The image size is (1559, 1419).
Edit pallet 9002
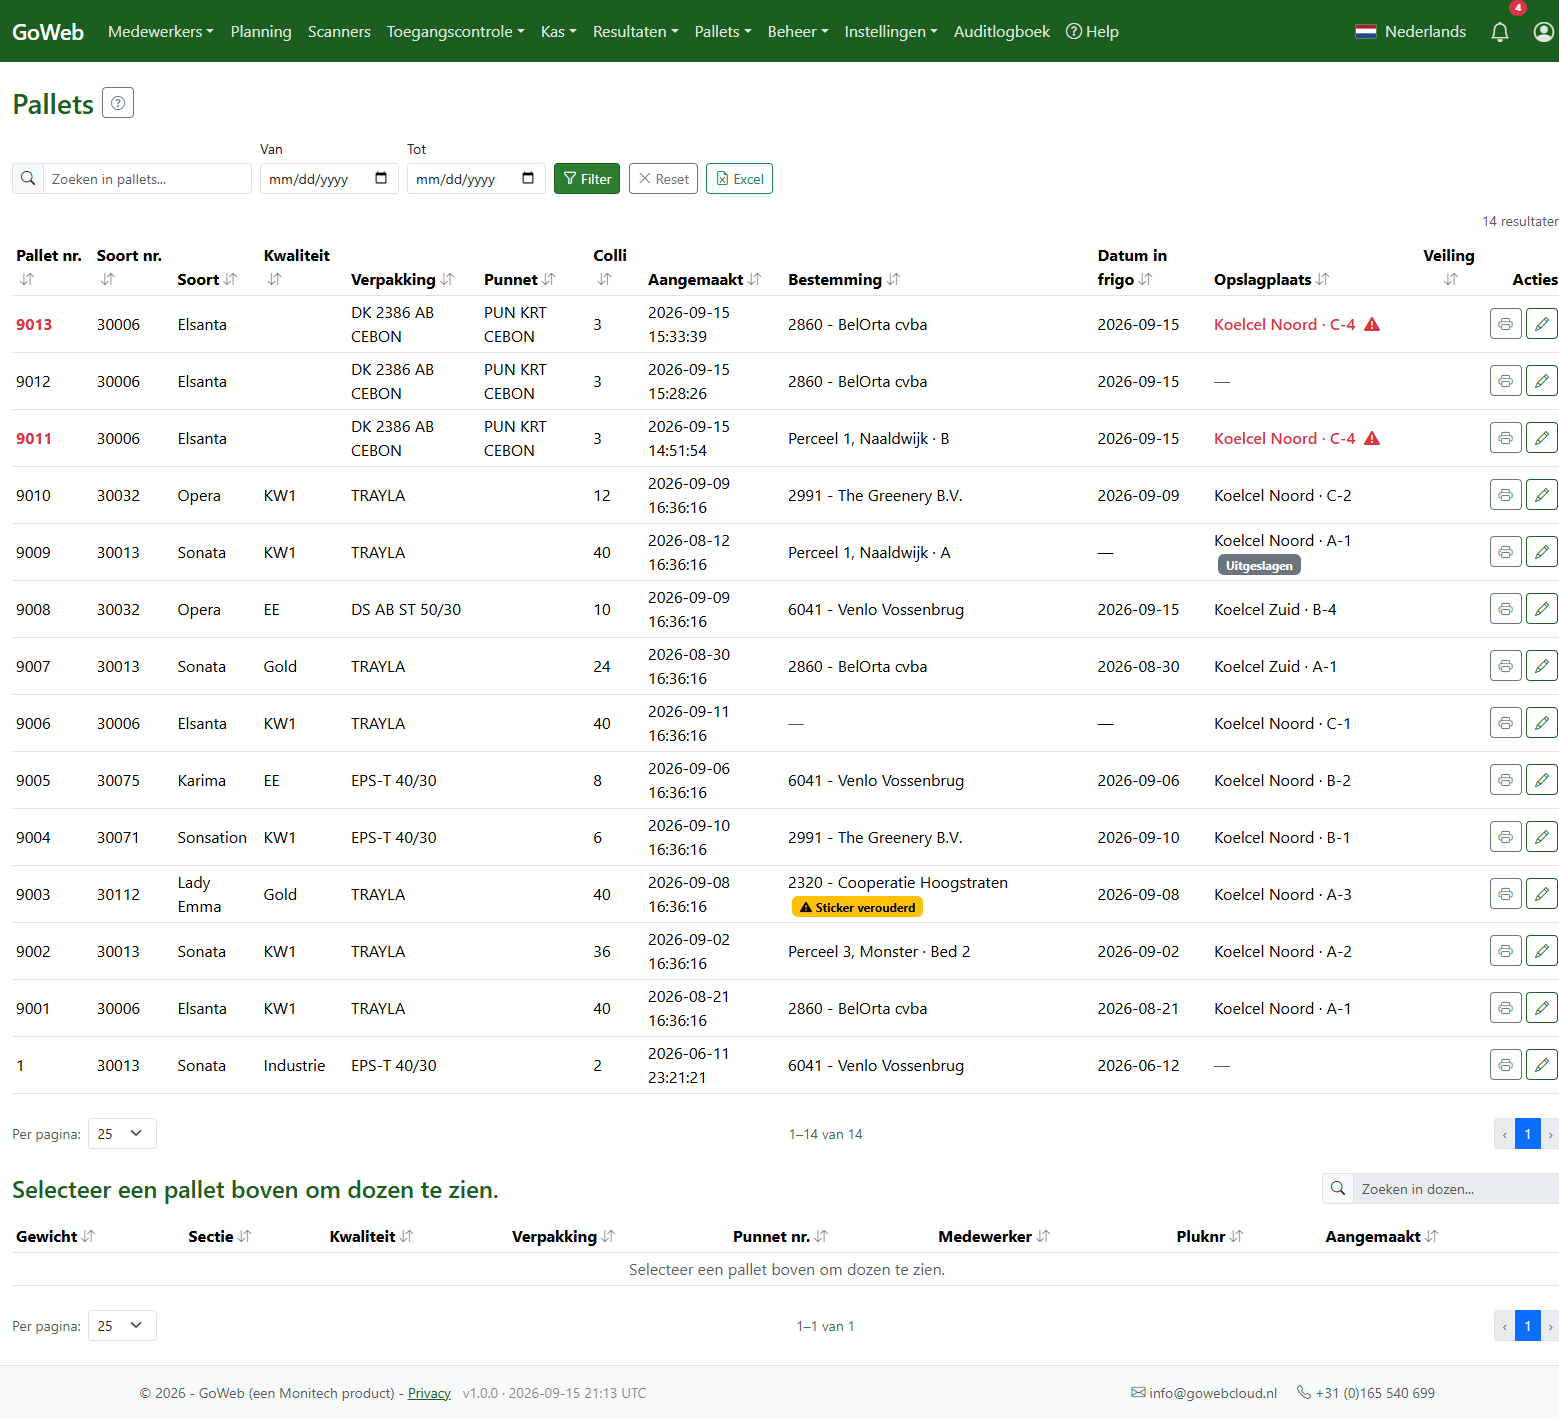[1542, 951]
